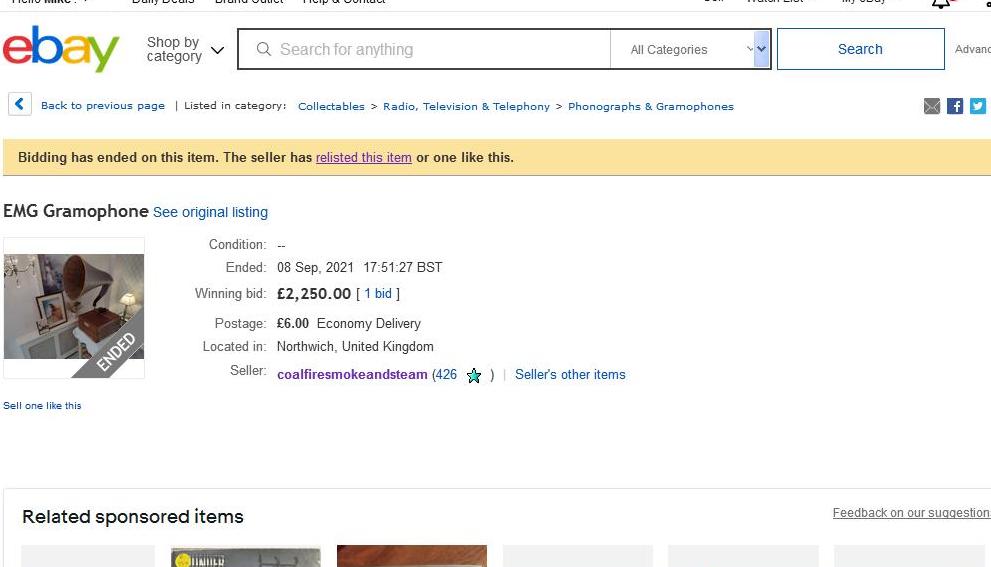Share listing via email icon
Screen dimensions: 991x567
(932, 106)
